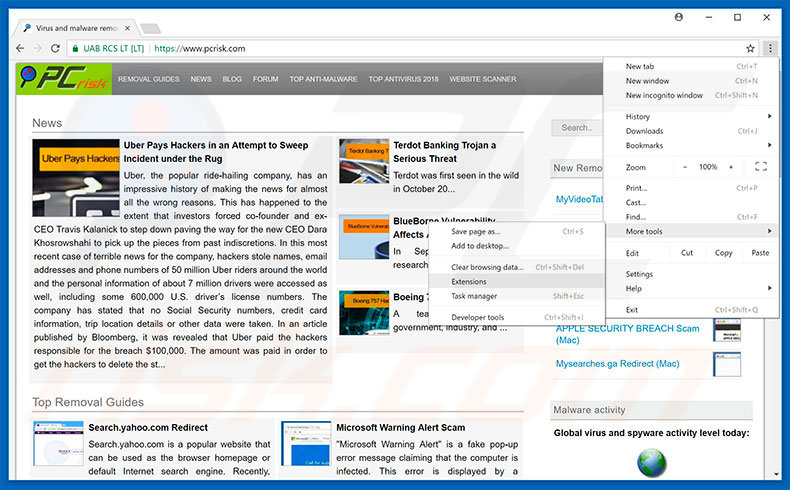This screenshot has width=790, height=490.
Task: Open Microsoft Warning Alert Scam thumbnail
Action: pyautogui.click(x=306, y=444)
